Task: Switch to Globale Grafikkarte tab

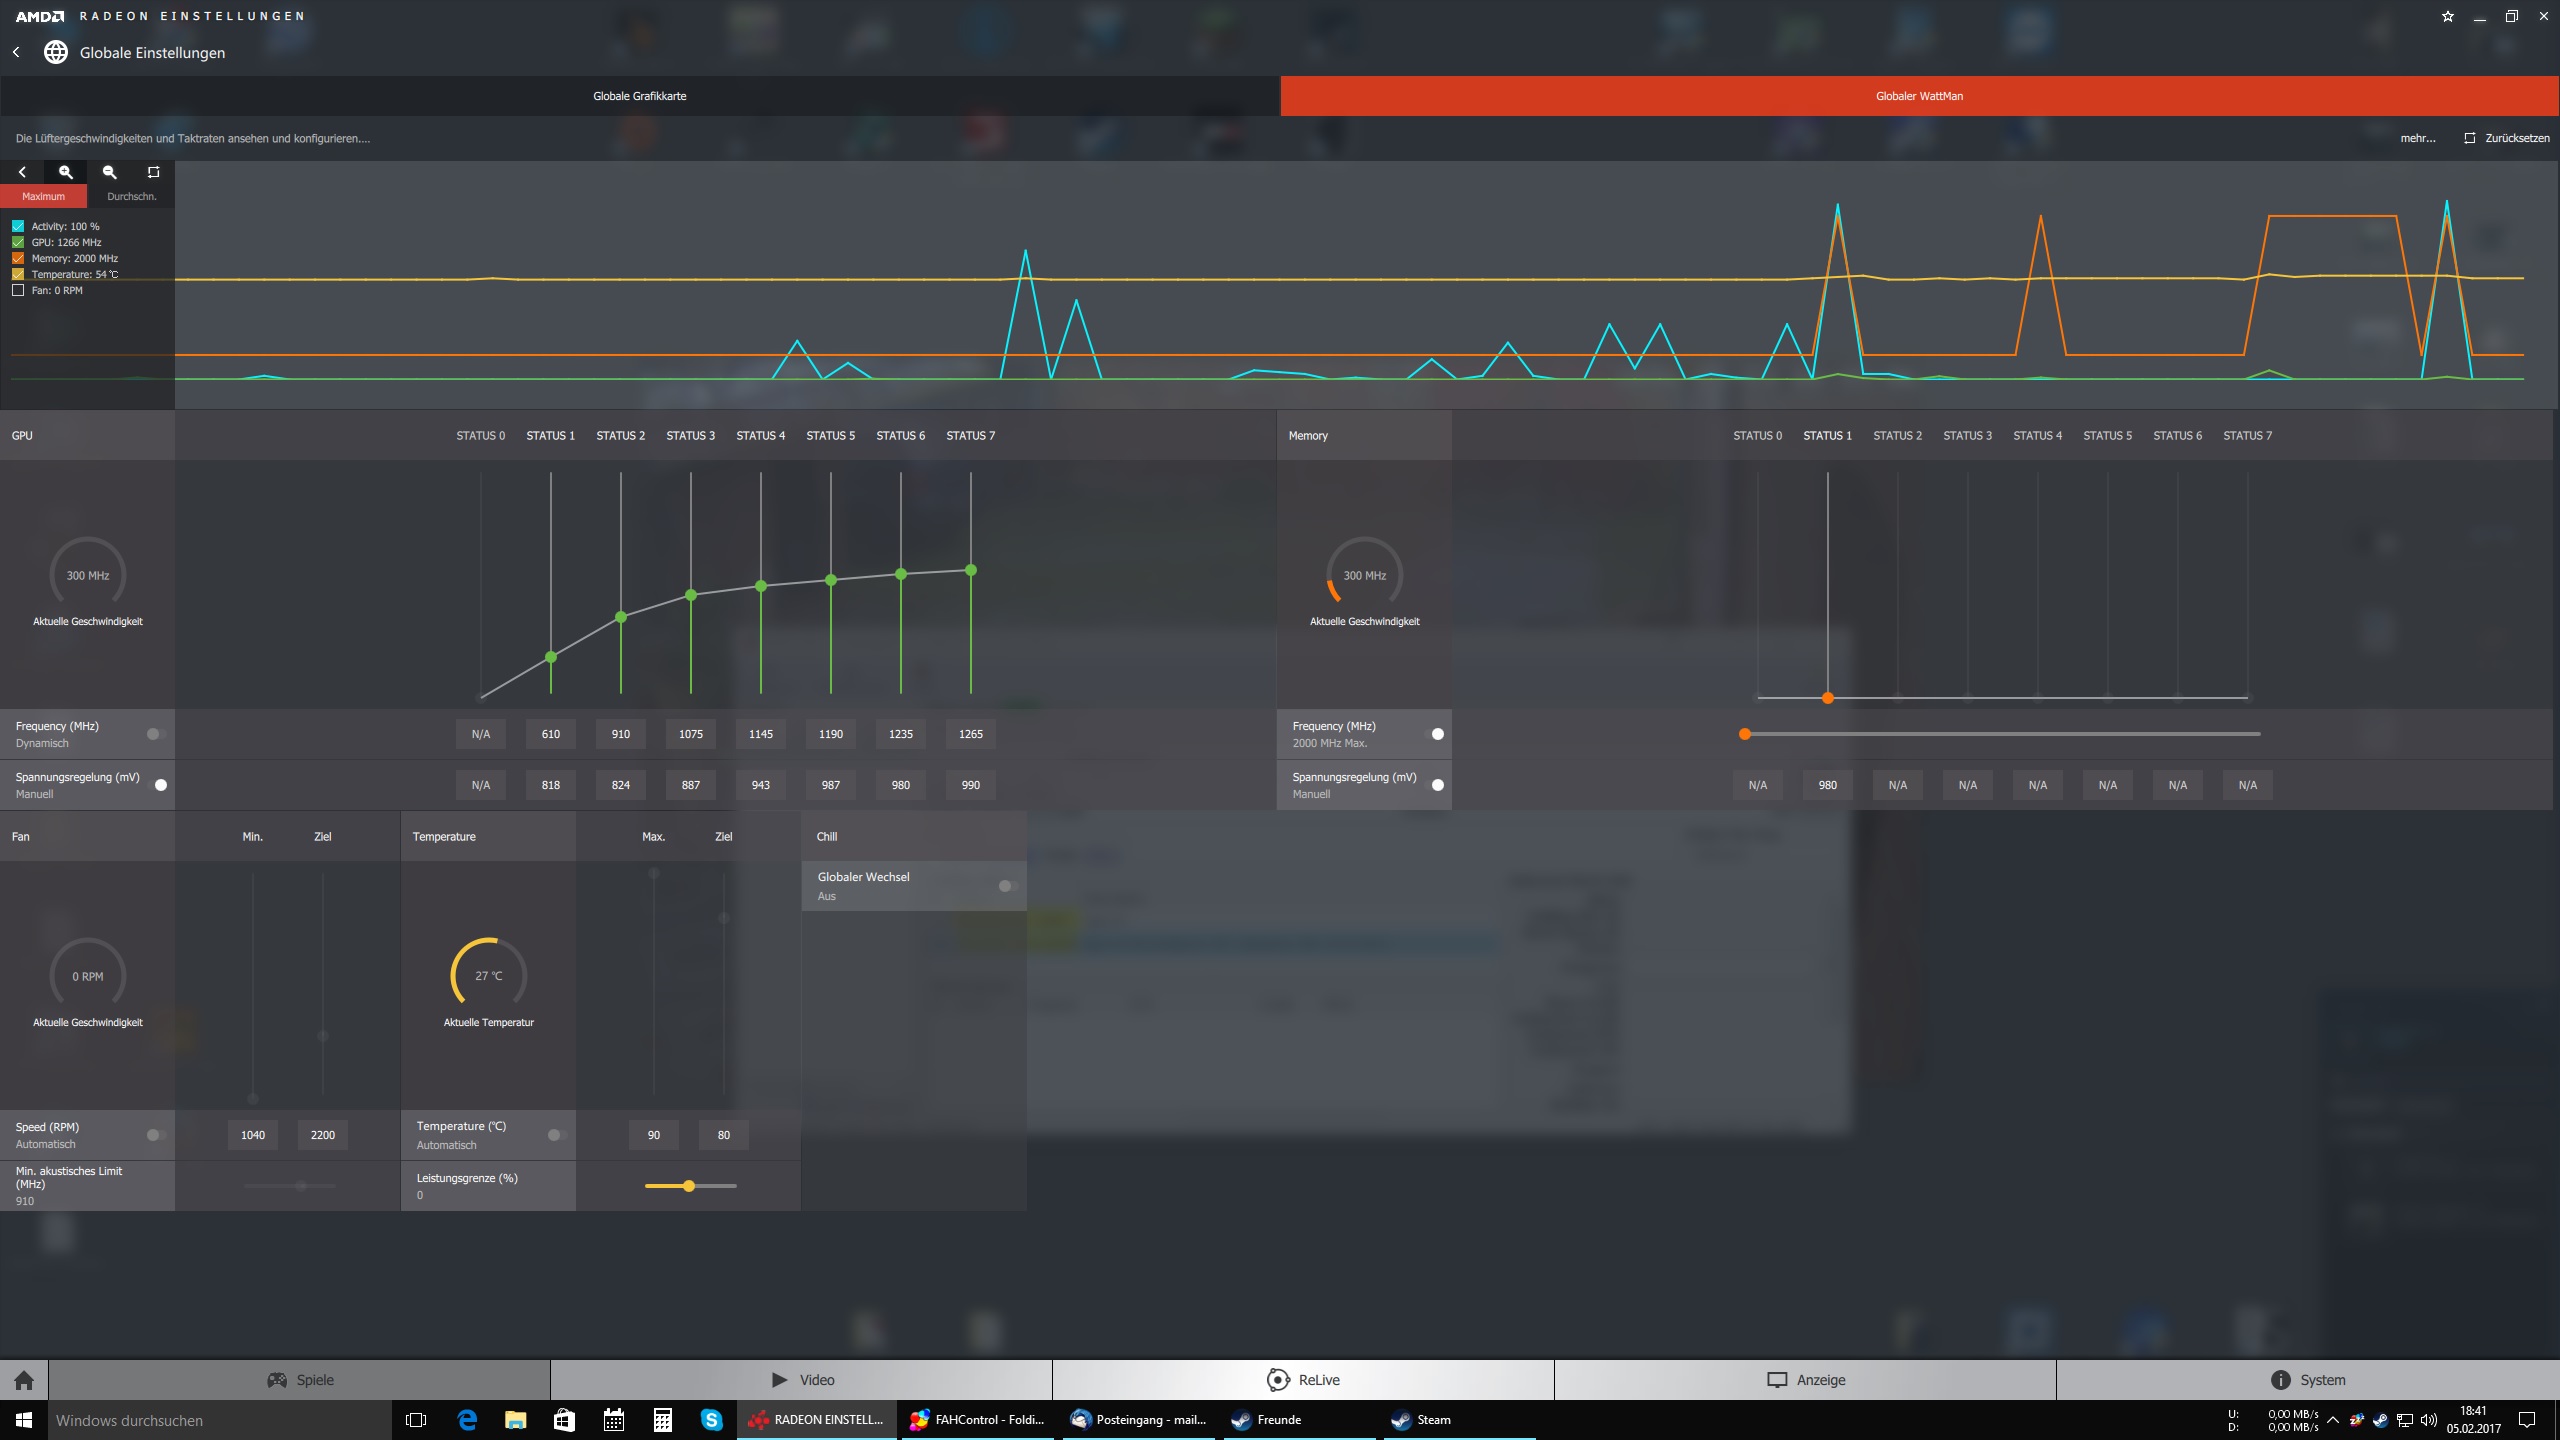Action: coord(640,96)
